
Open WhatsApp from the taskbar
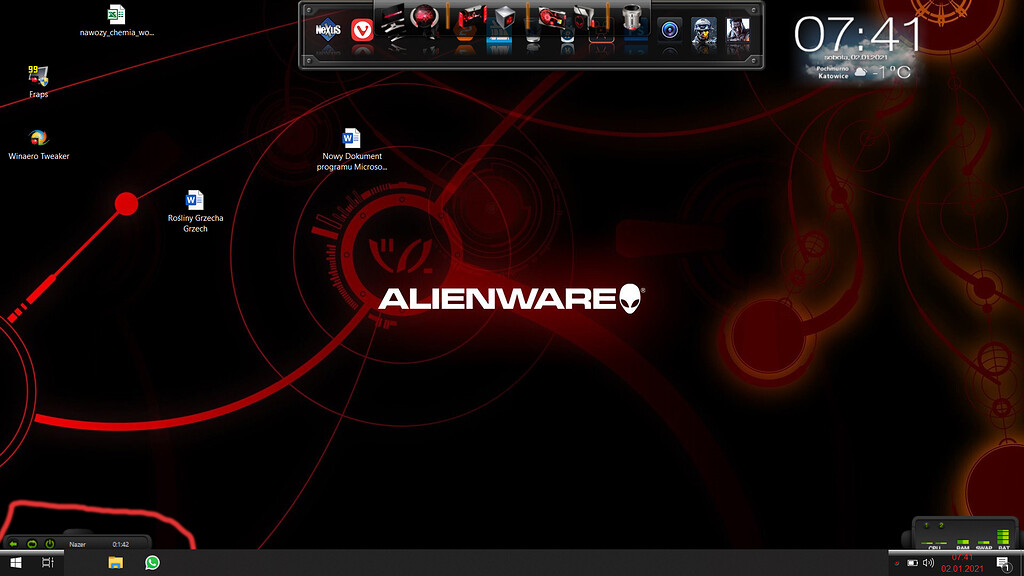[x=150, y=563]
